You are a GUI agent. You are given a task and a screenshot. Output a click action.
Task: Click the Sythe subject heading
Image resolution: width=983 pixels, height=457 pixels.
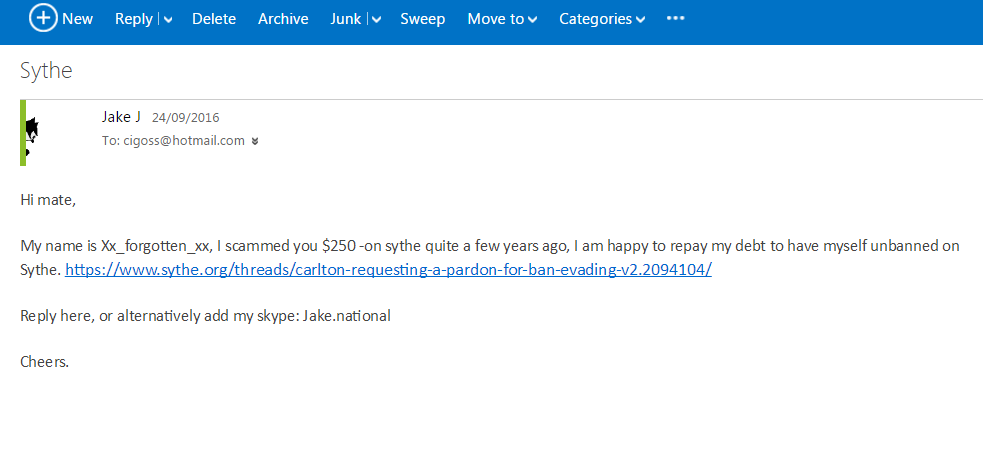[x=46, y=71]
